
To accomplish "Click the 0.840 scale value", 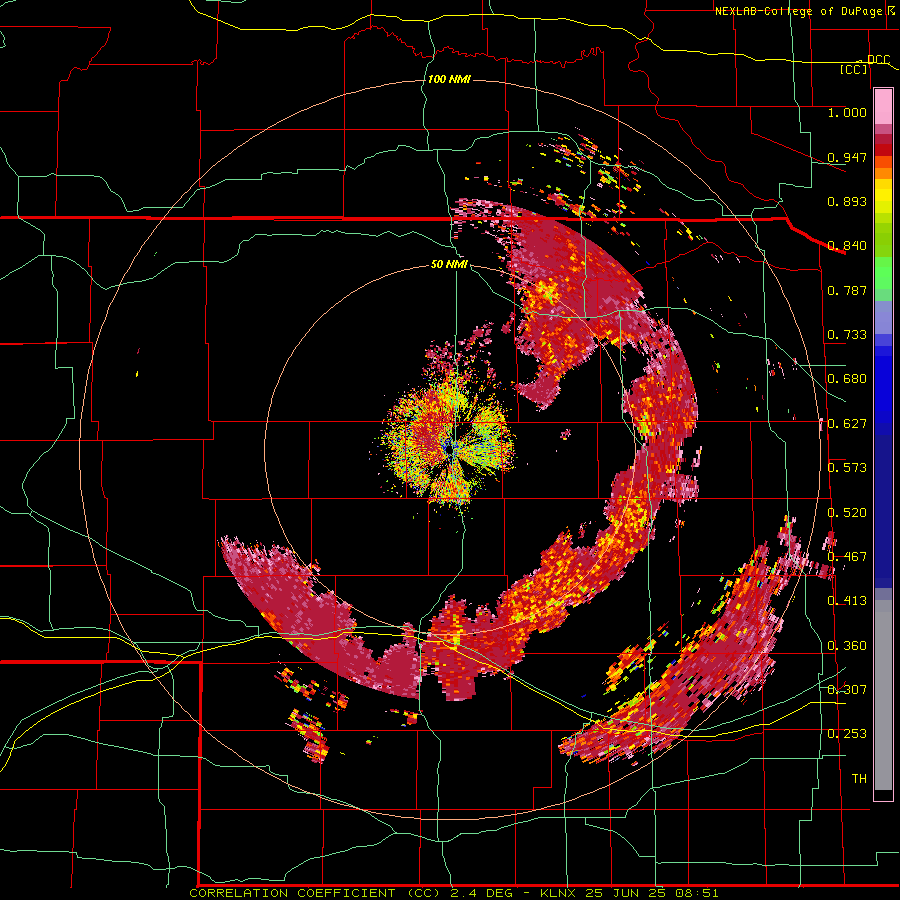I will coord(847,246).
